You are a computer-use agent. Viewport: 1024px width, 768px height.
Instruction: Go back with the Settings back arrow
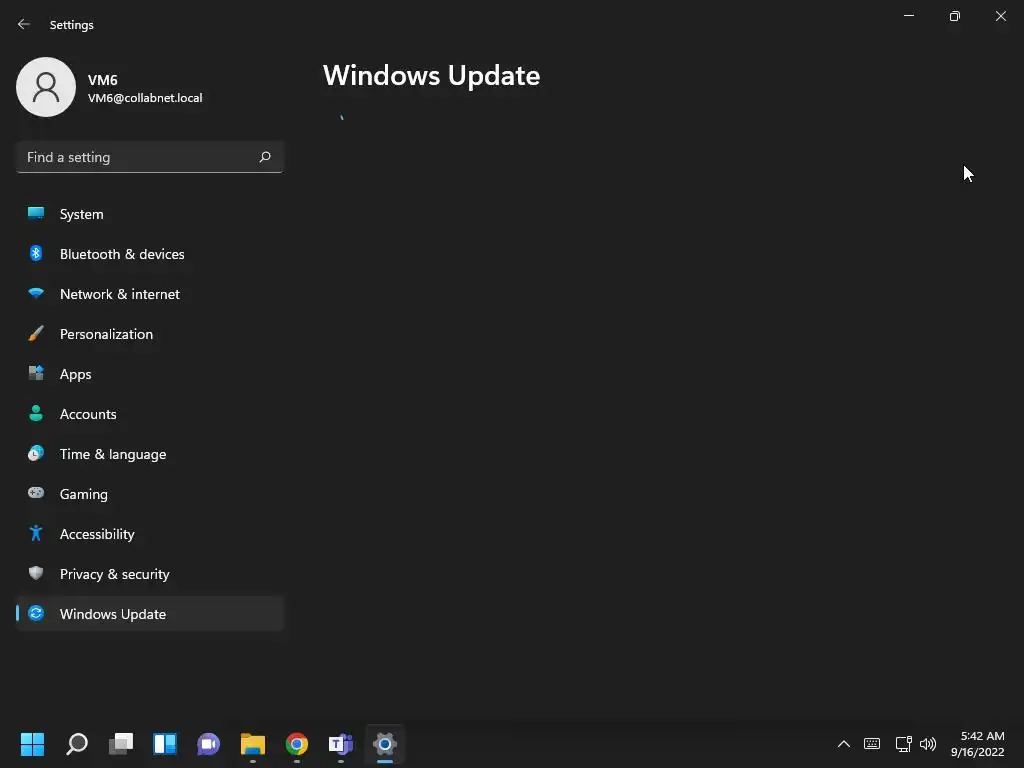coord(24,24)
